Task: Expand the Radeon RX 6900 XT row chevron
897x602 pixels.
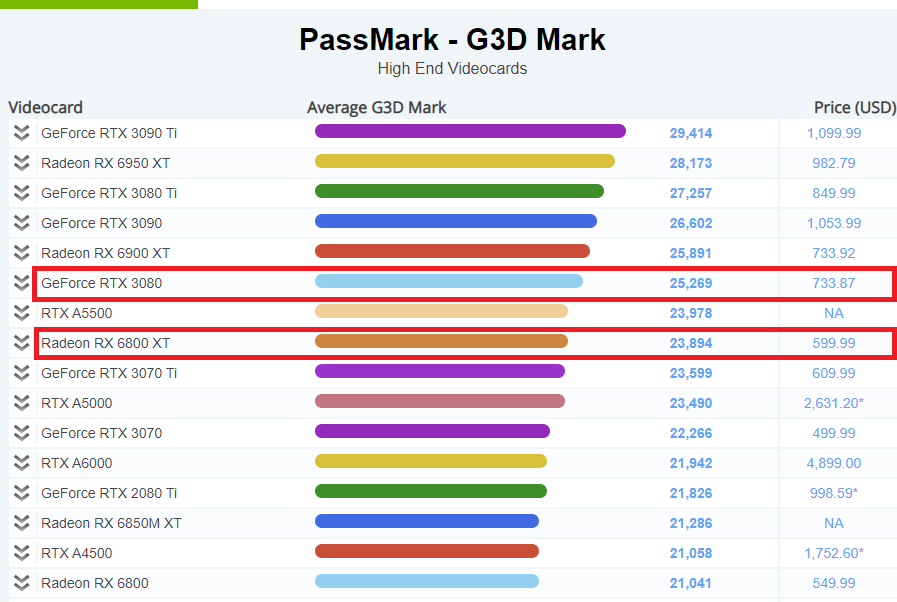Action: click(x=21, y=253)
